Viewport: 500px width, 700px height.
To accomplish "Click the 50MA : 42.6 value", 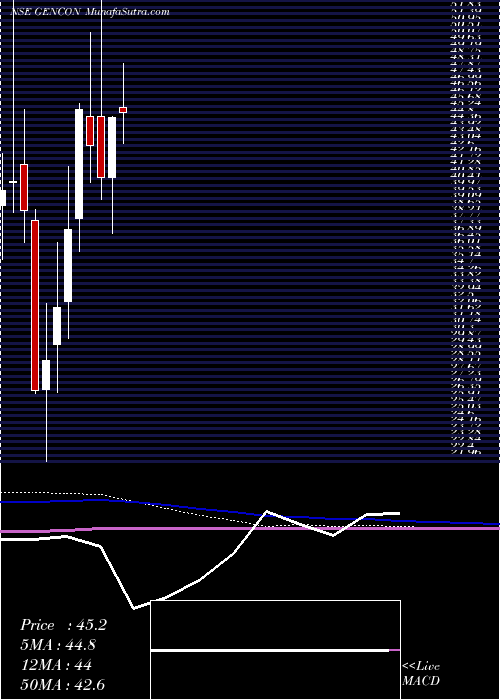I will pyautogui.click(x=62, y=685).
